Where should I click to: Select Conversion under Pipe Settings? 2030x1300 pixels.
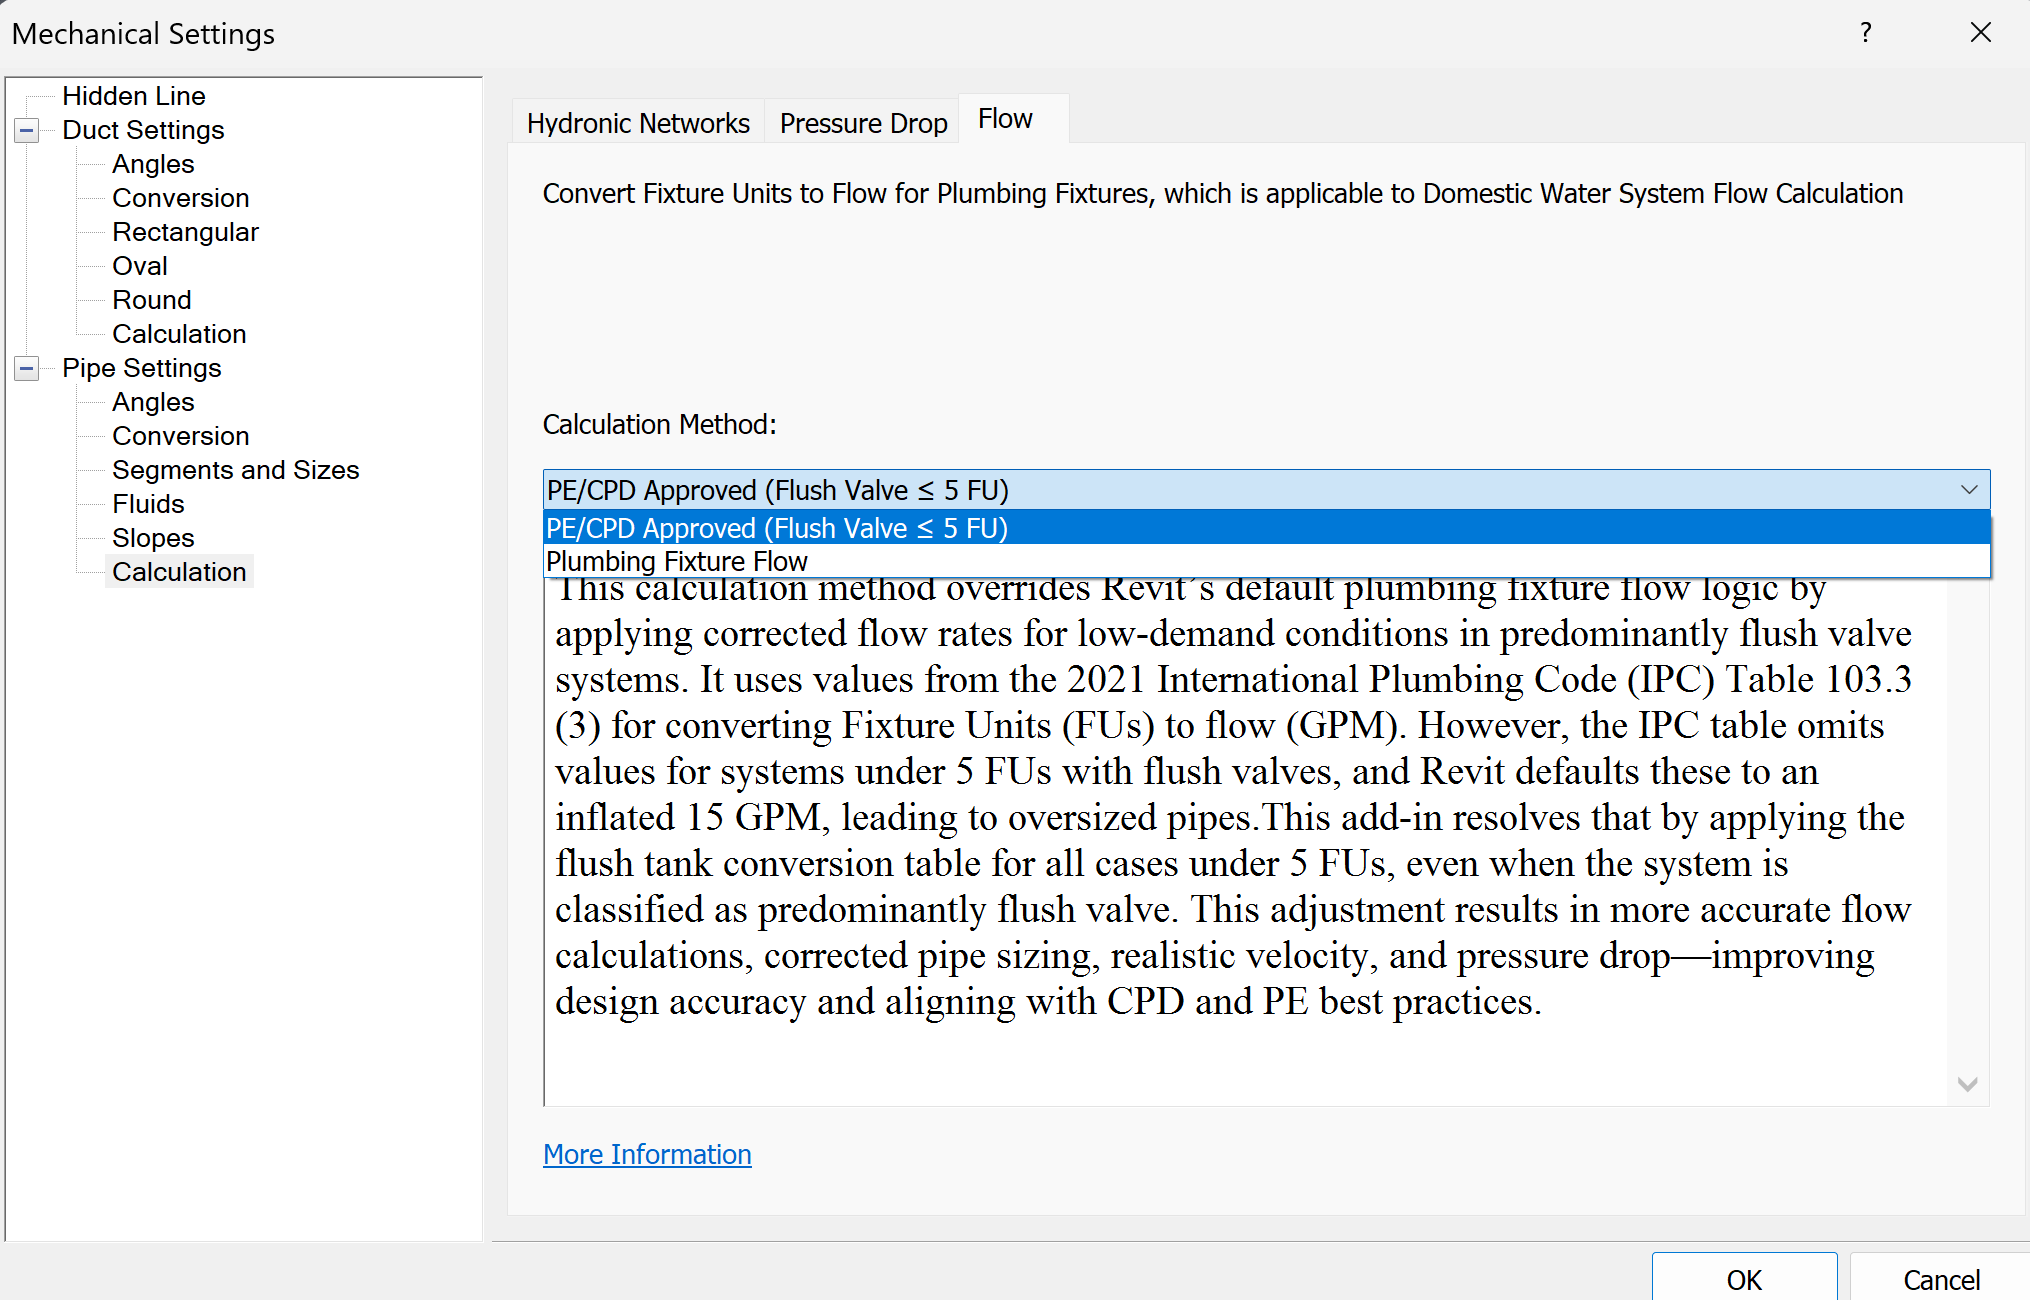click(181, 436)
